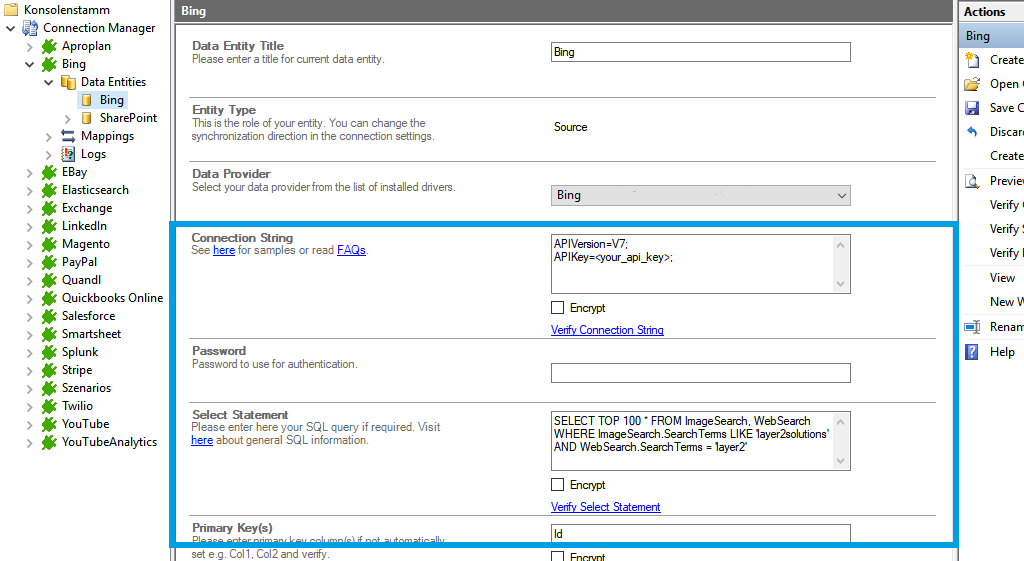Click the Verify Connection String link
1024x561 pixels.
(x=607, y=330)
